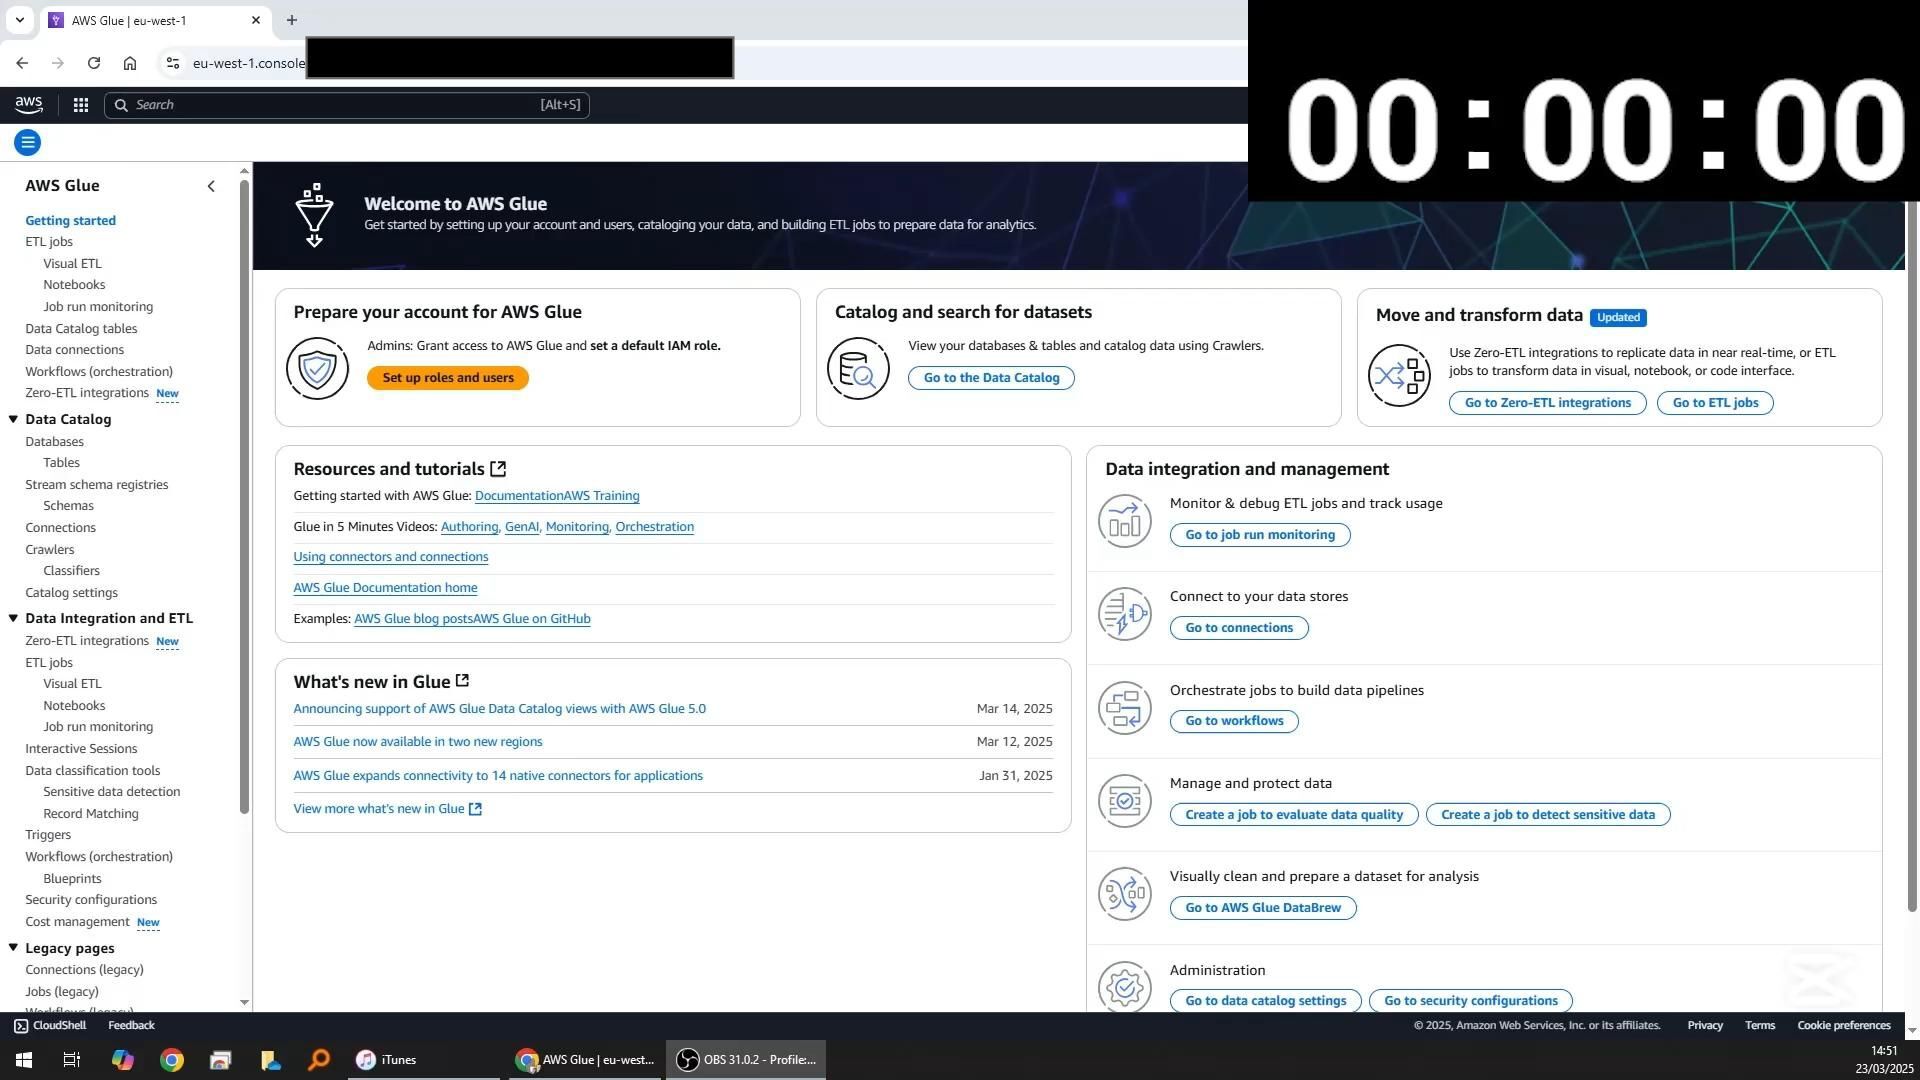Reload the browser page
The image size is (1920, 1080).
[94, 63]
